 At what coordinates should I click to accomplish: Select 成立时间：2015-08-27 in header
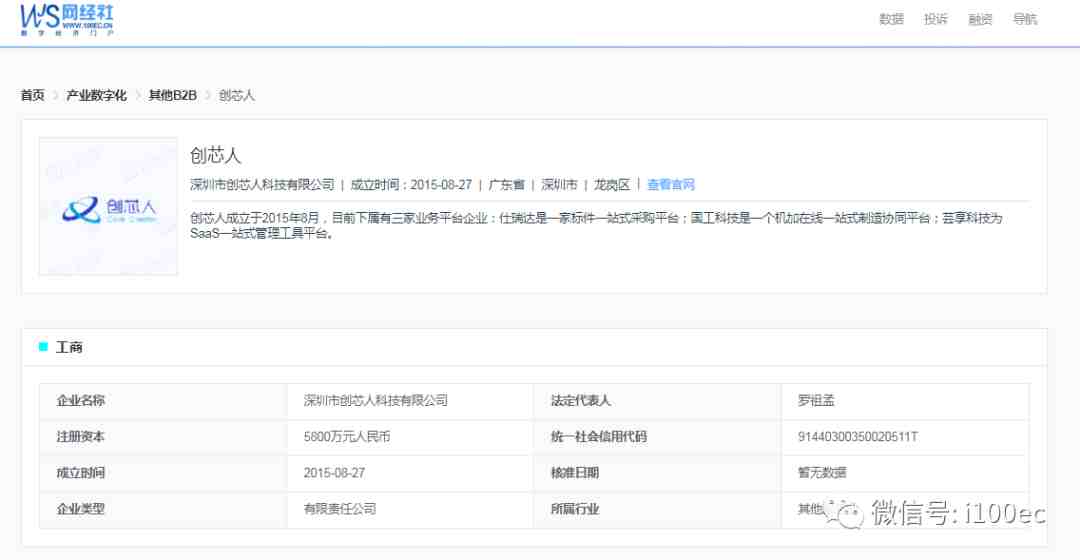[411, 185]
